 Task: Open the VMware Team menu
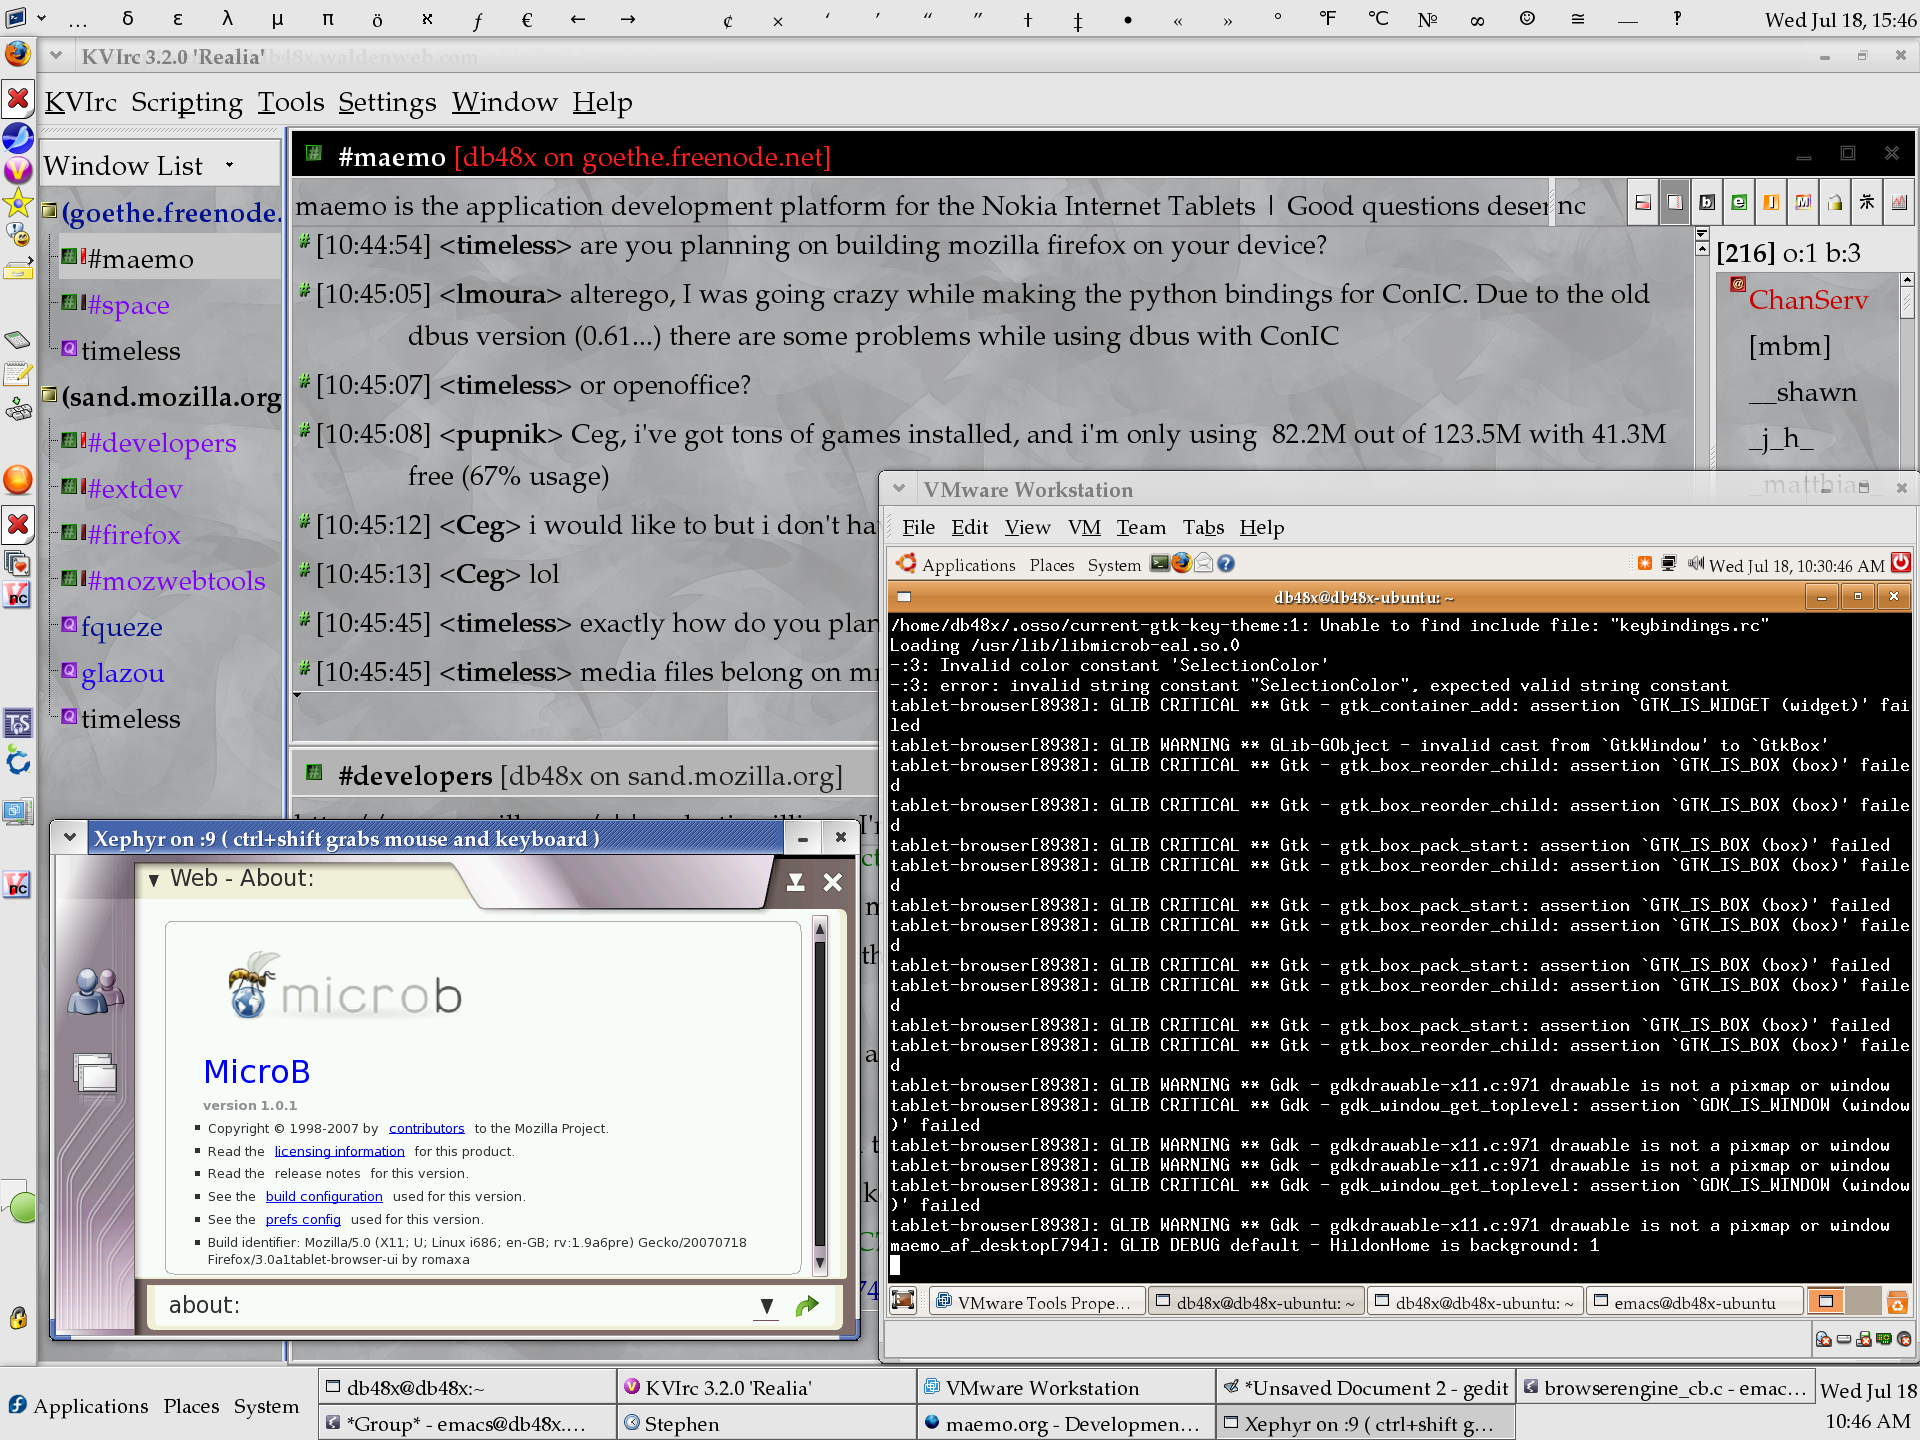pos(1141,527)
